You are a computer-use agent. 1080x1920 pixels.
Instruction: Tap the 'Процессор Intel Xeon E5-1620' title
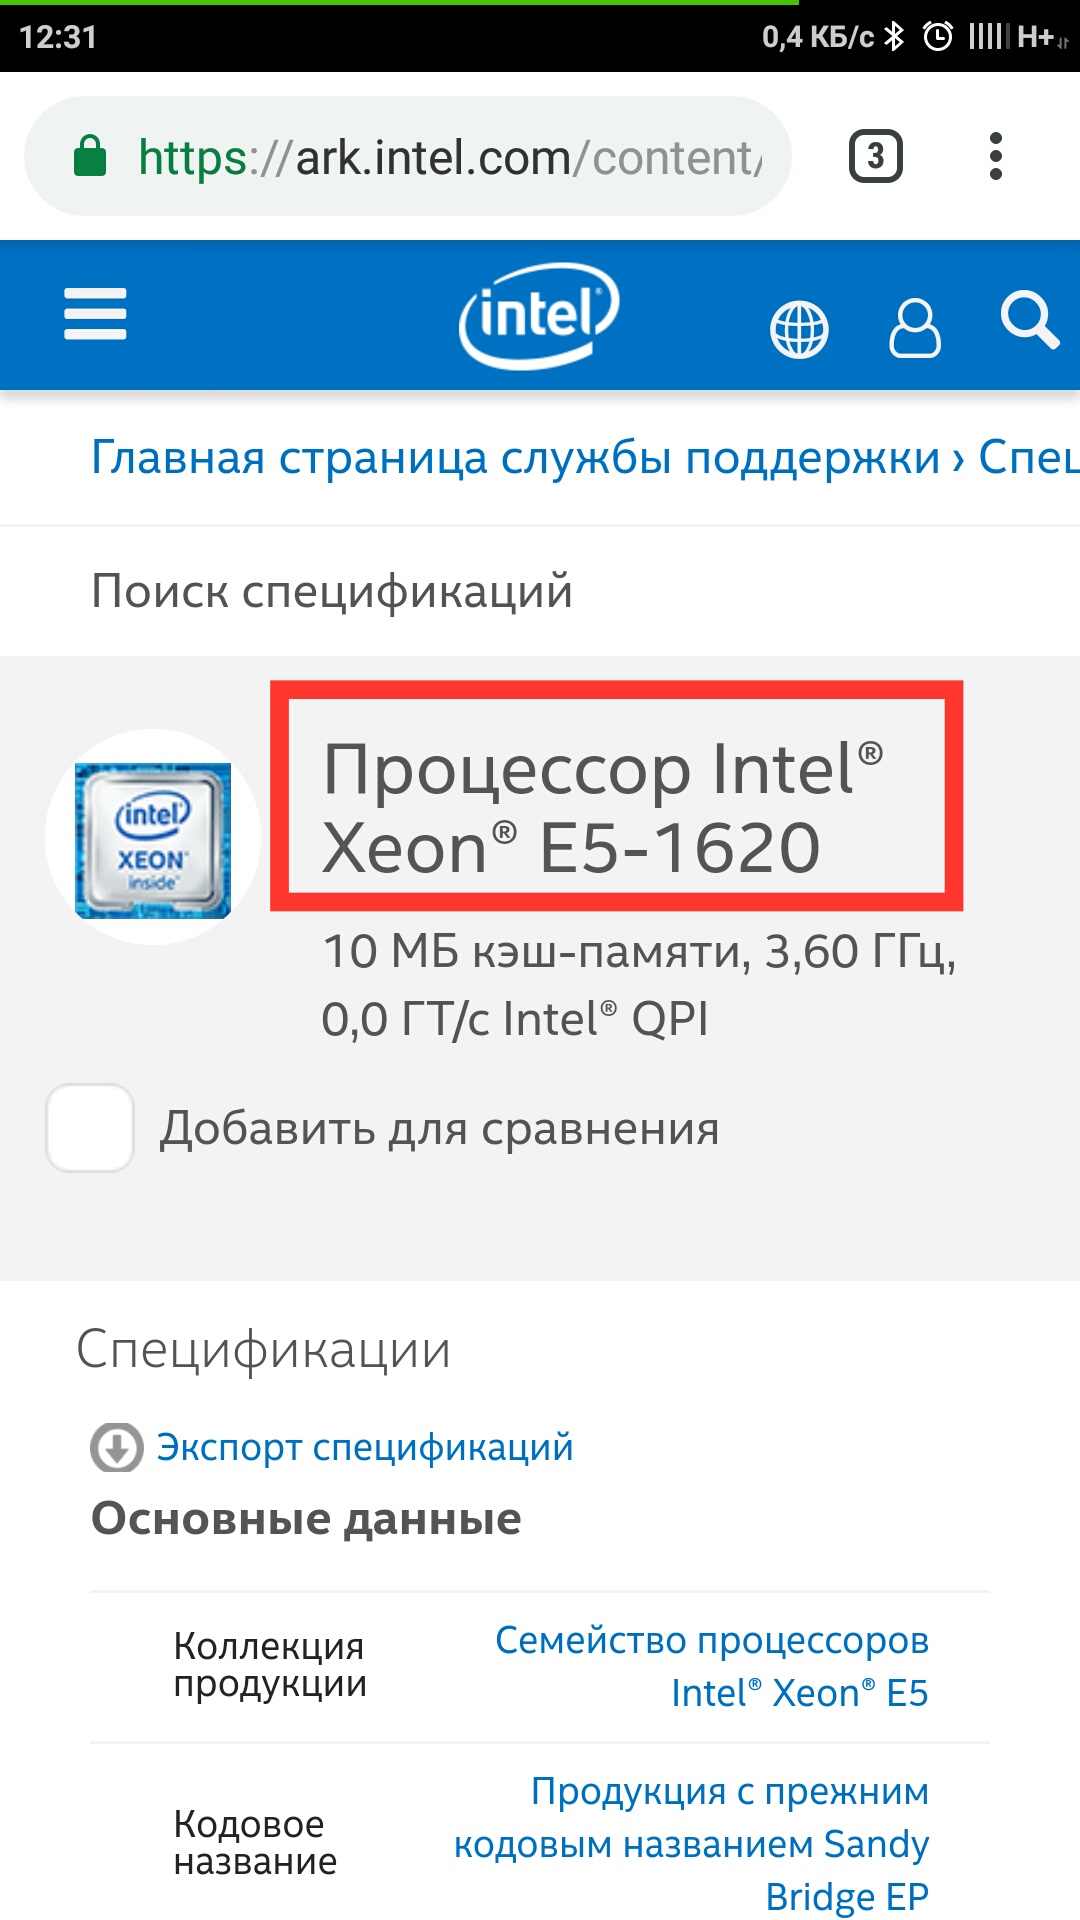(603, 808)
